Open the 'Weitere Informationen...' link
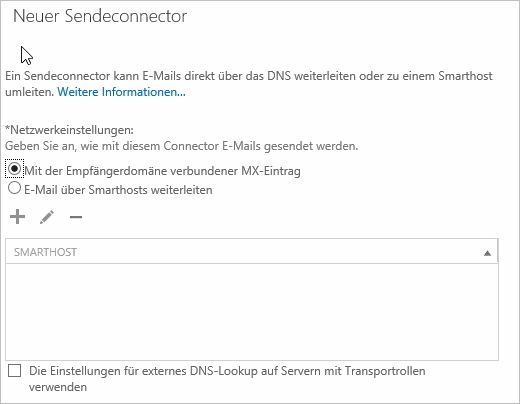Image resolution: width=520 pixels, height=404 pixels. click(121, 92)
